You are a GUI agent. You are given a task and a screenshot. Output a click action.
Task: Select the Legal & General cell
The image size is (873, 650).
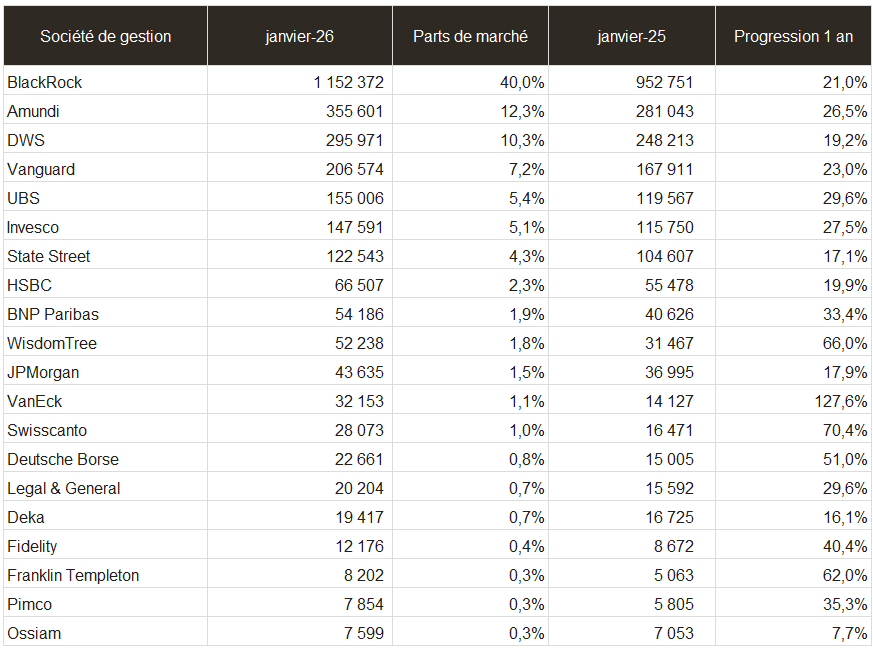point(64,488)
